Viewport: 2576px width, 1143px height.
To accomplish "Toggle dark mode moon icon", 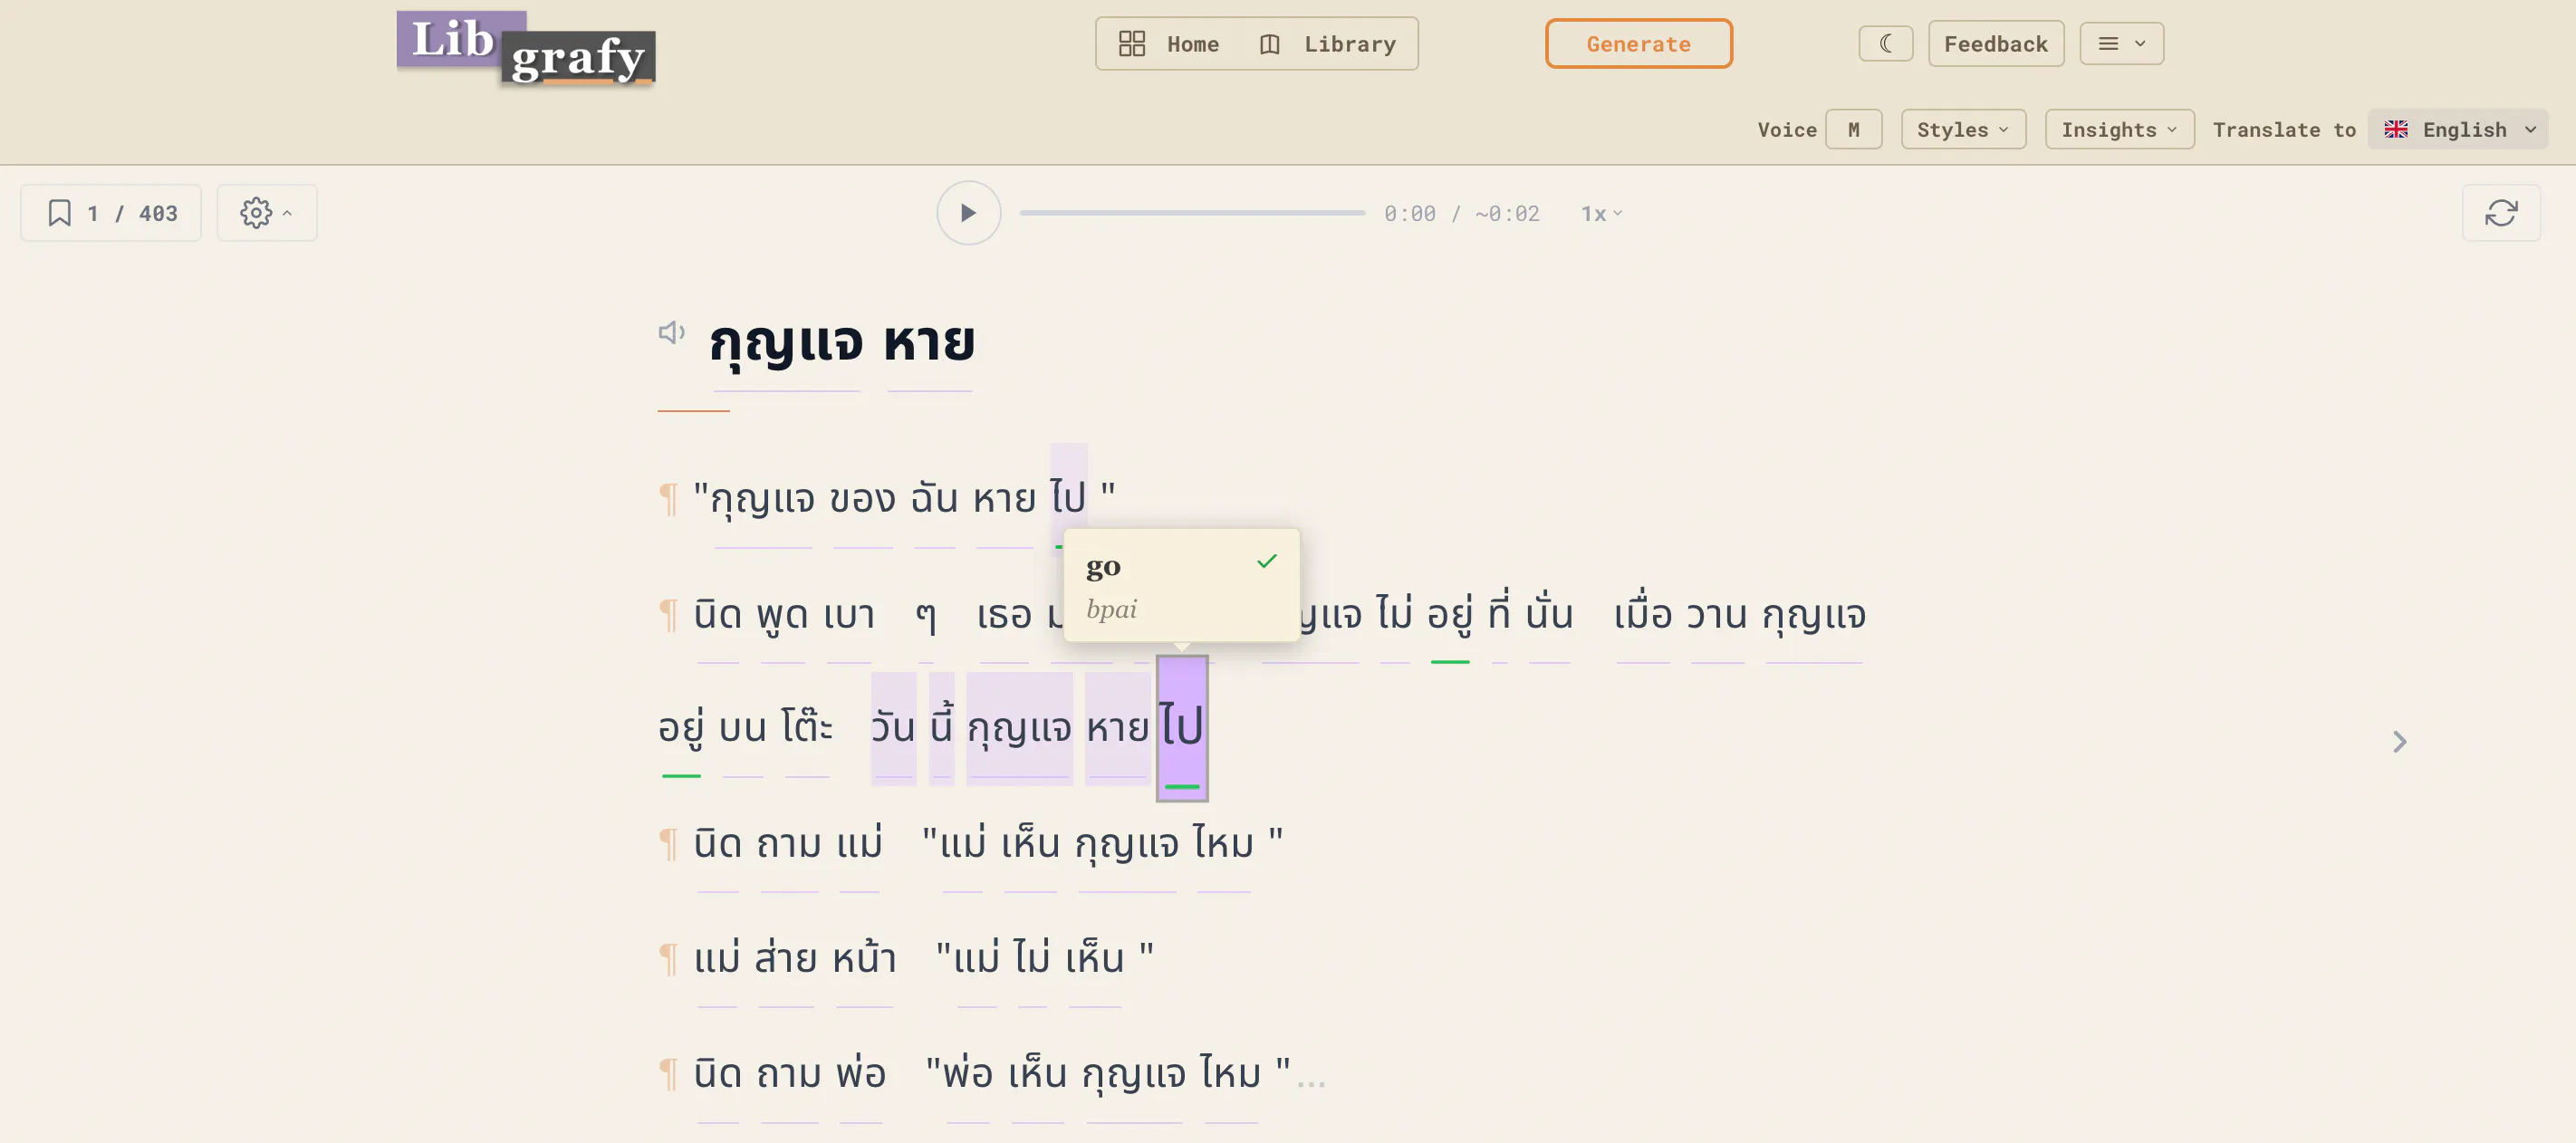I will pyautogui.click(x=1885, y=44).
